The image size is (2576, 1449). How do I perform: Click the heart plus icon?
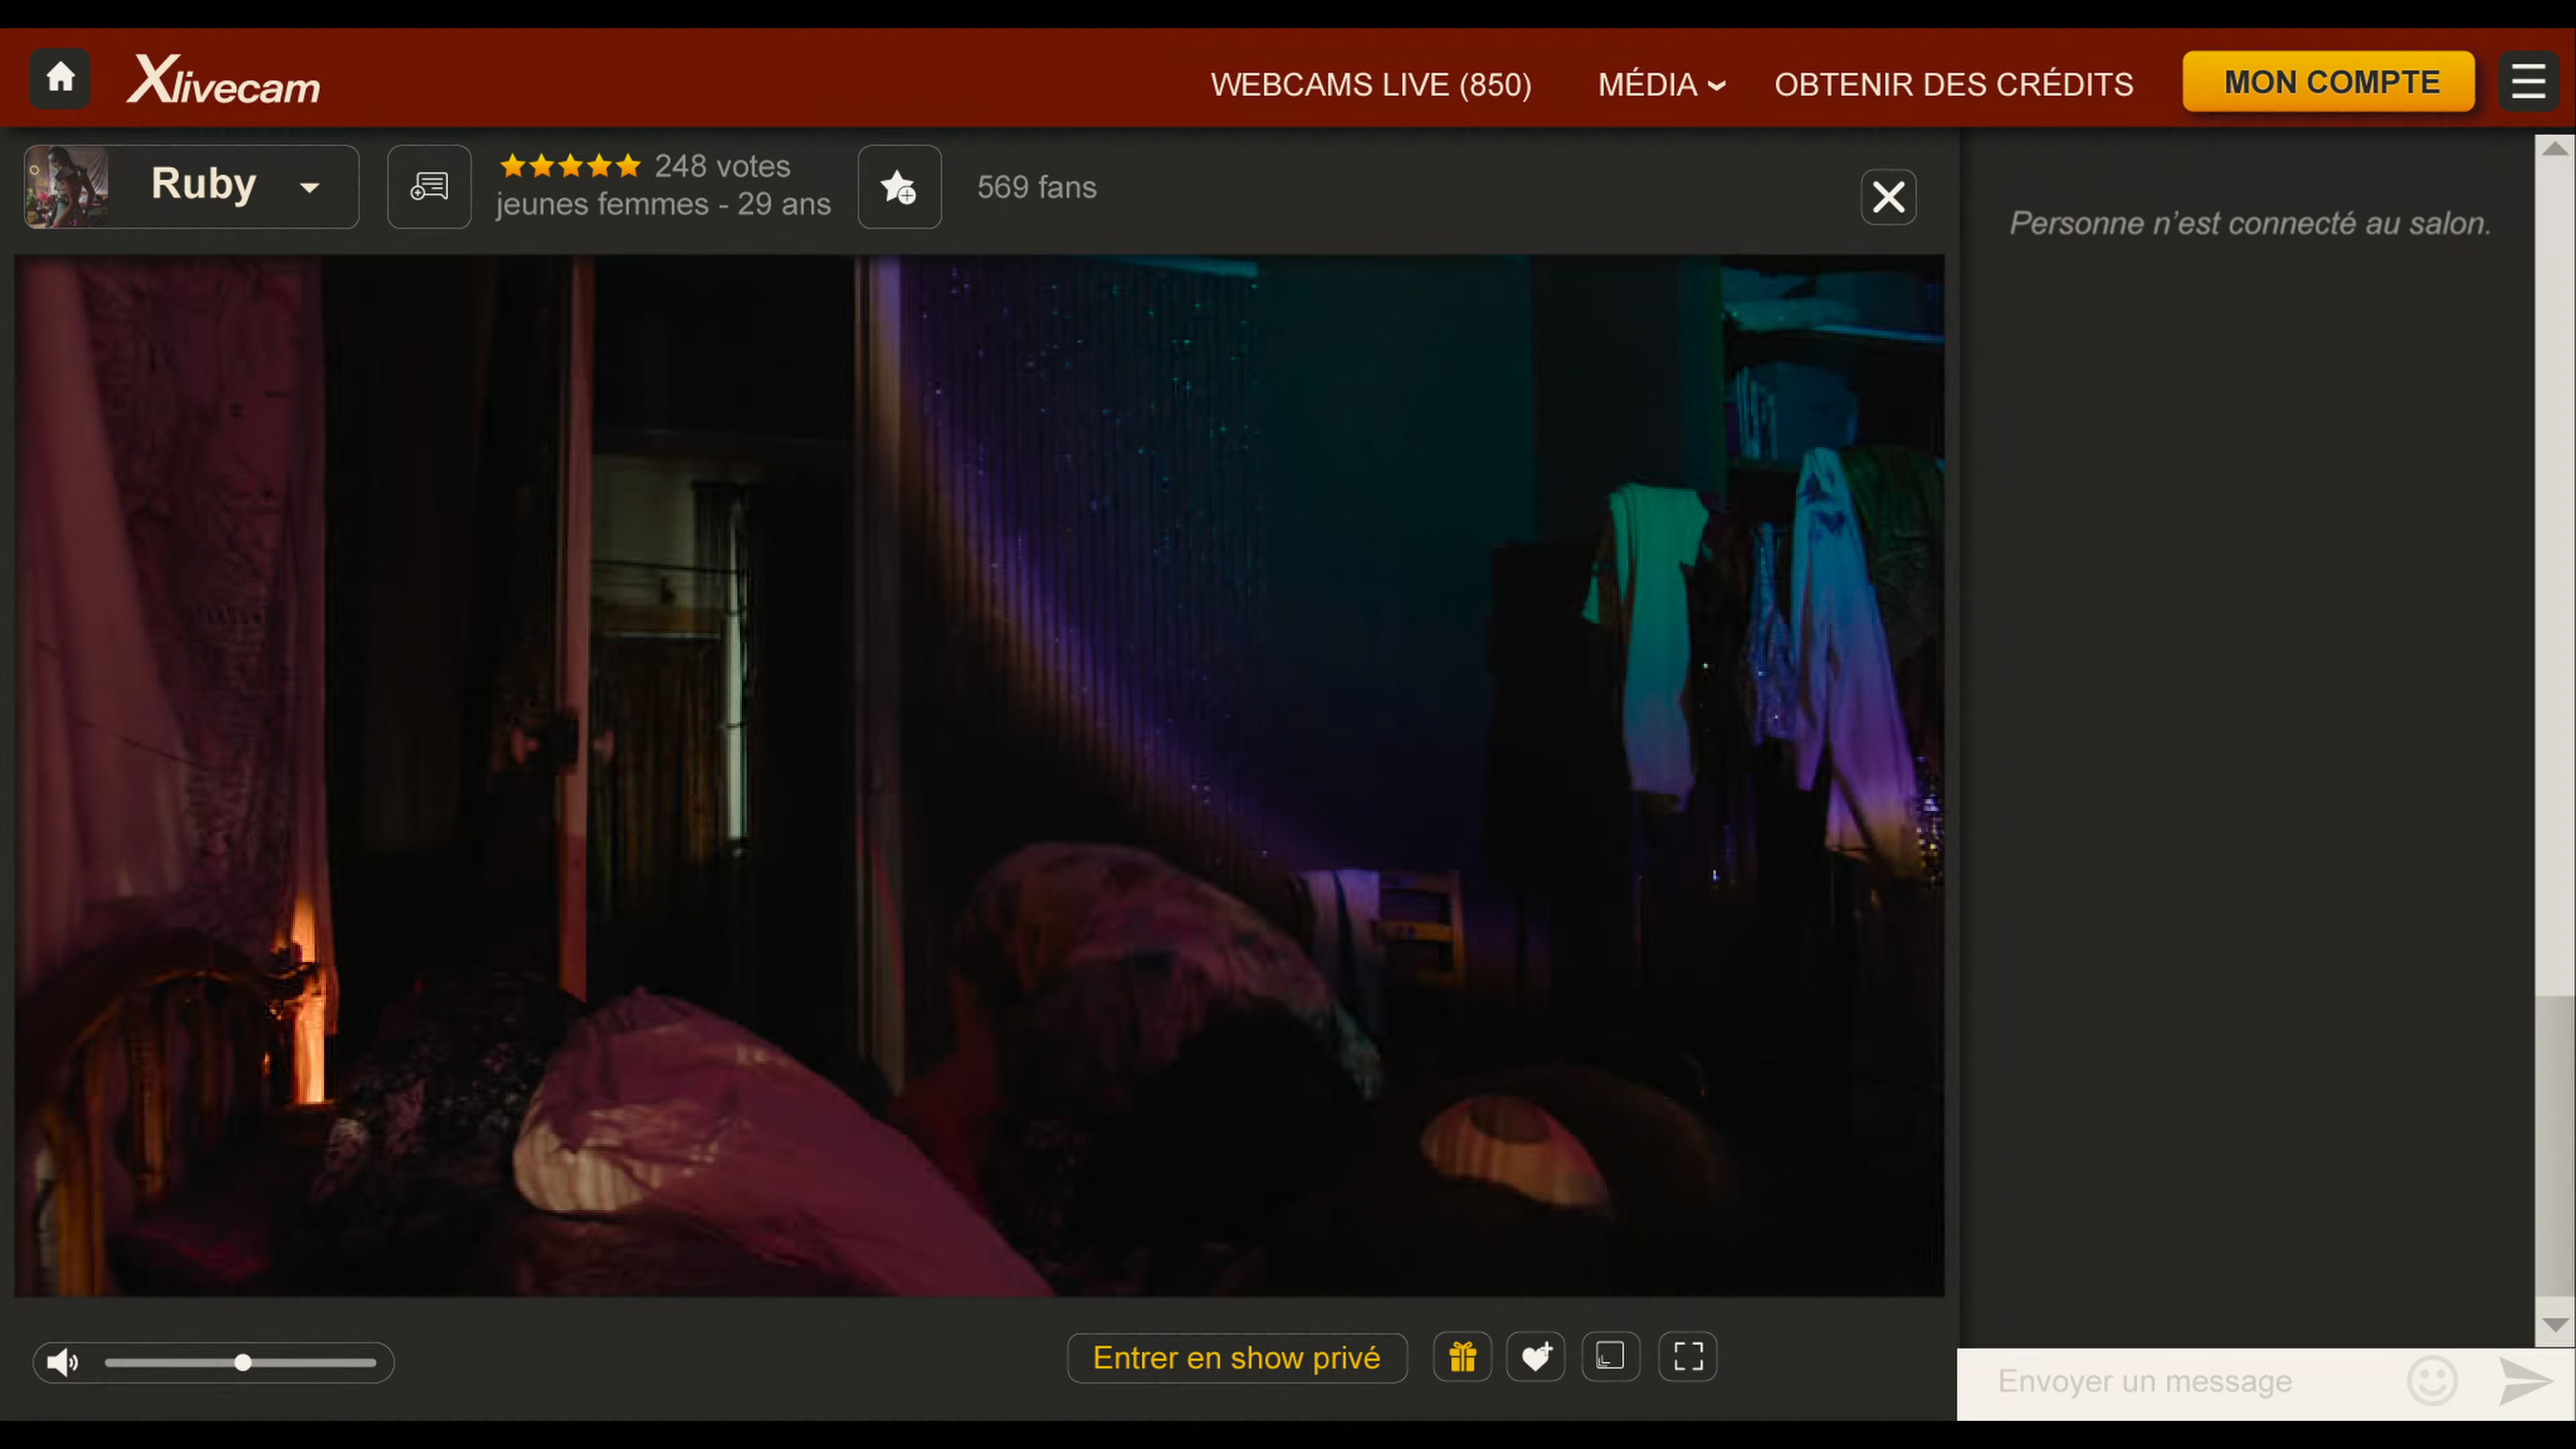1535,1357
